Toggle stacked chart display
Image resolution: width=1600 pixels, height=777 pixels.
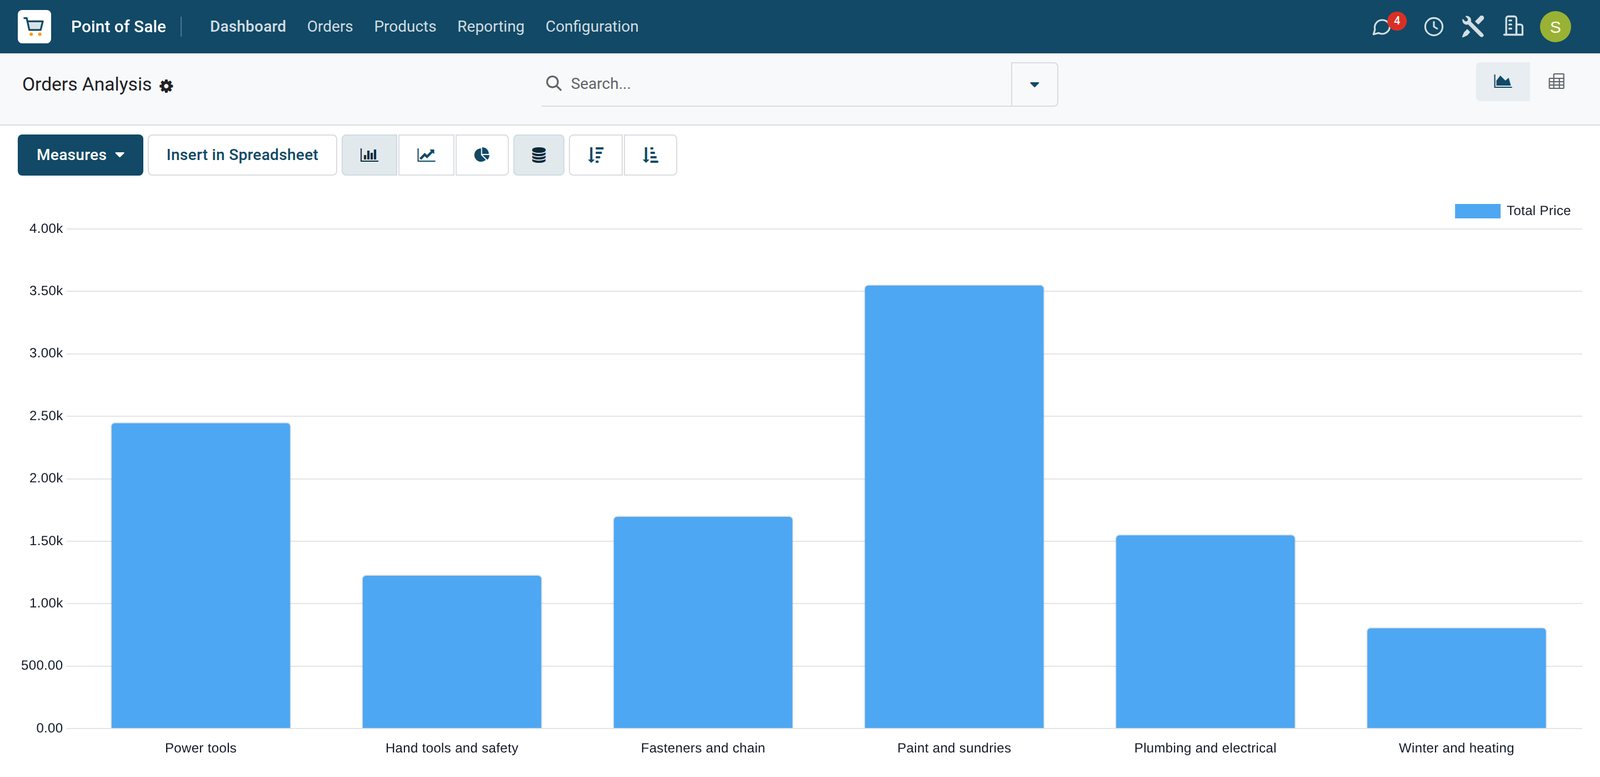tap(539, 155)
